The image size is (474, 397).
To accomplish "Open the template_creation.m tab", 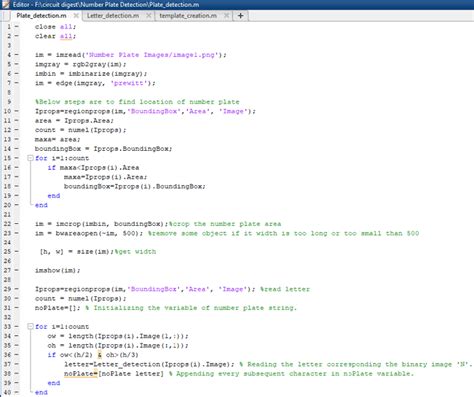I will [188, 16].
